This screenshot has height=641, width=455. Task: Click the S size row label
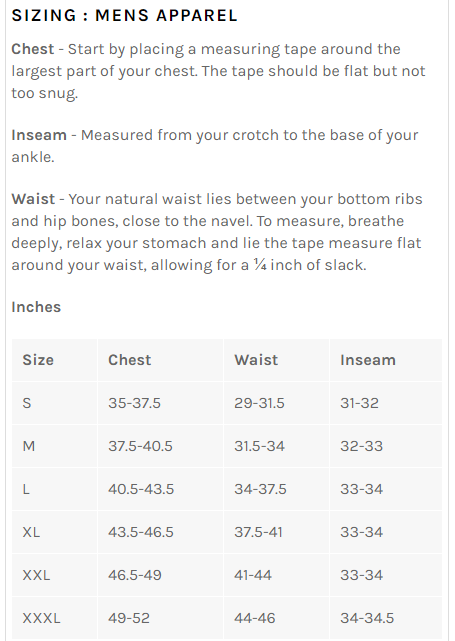27,403
